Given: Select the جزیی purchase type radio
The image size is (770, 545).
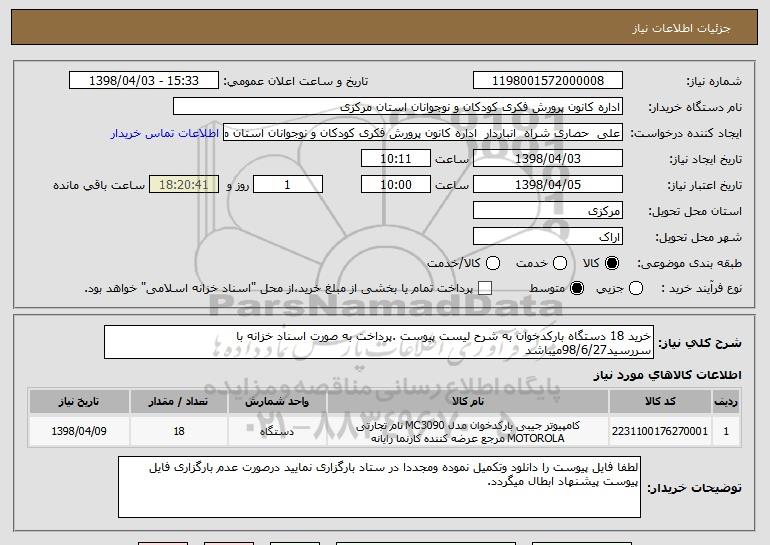Looking at the screenshot, I should (635, 288).
